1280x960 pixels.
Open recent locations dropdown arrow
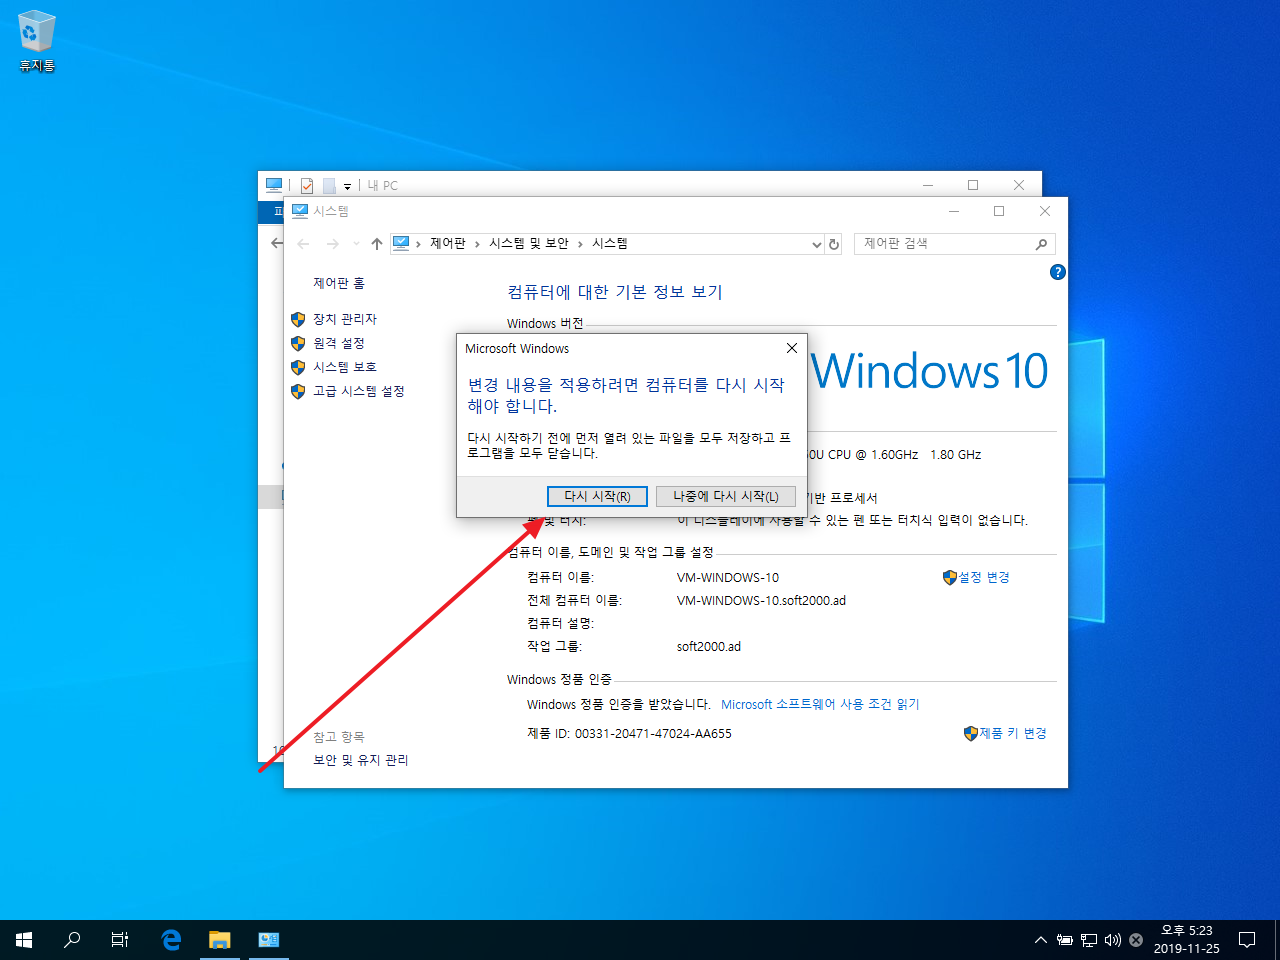356,244
